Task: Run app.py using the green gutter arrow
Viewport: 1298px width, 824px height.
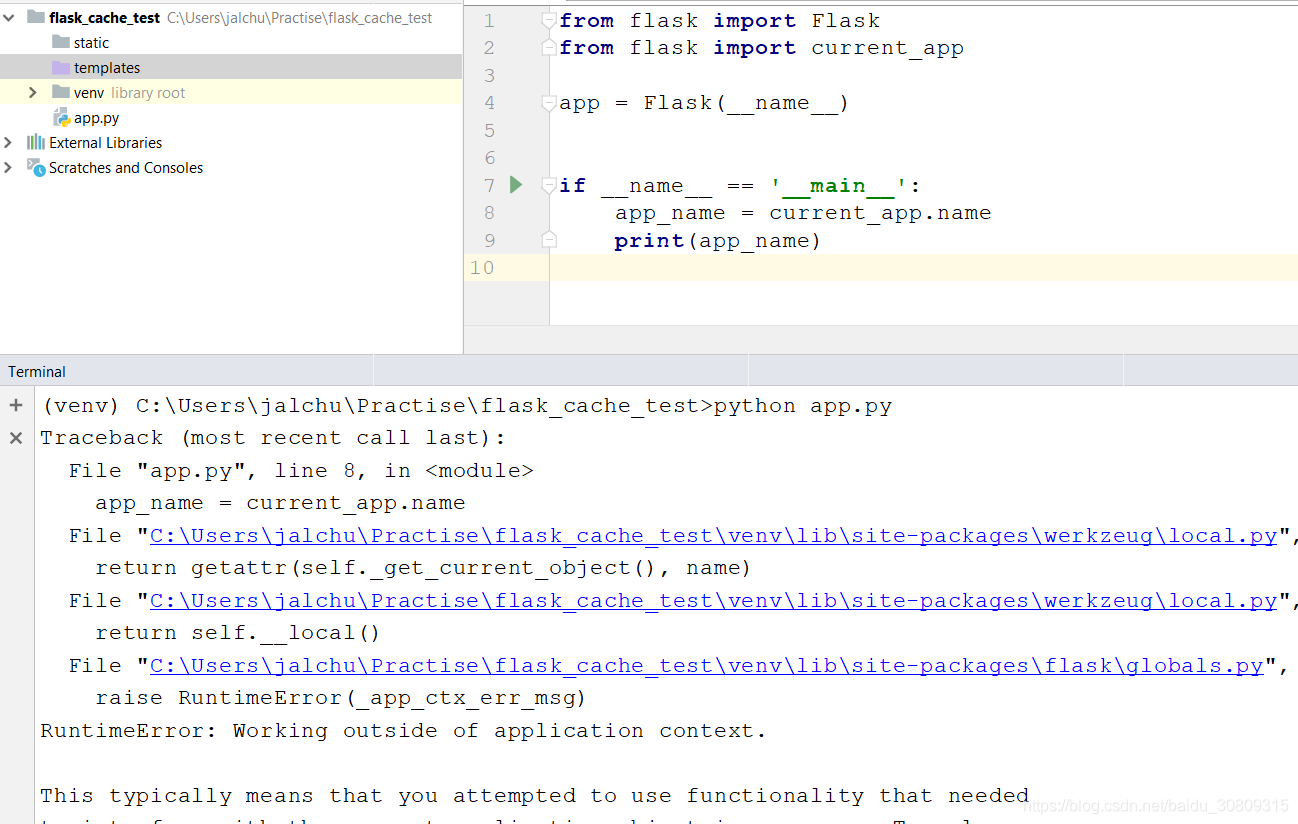Action: (516, 185)
